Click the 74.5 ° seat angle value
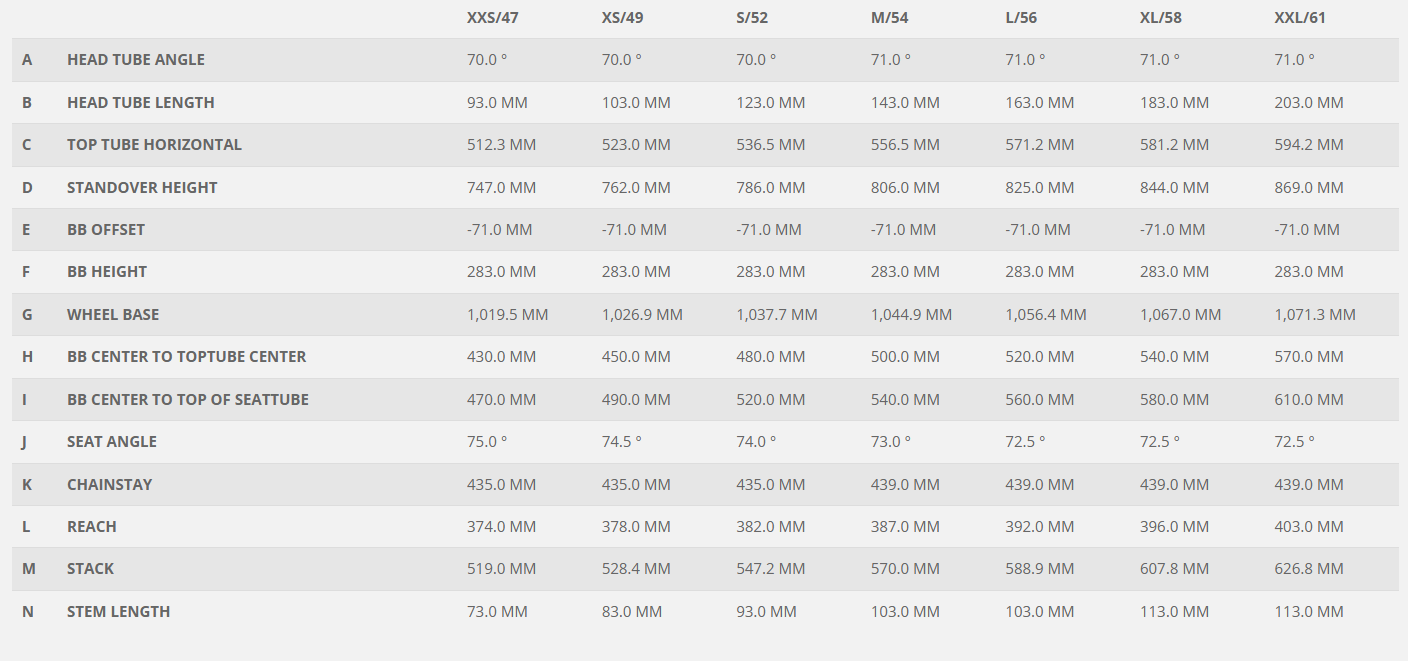 pyautogui.click(x=622, y=442)
